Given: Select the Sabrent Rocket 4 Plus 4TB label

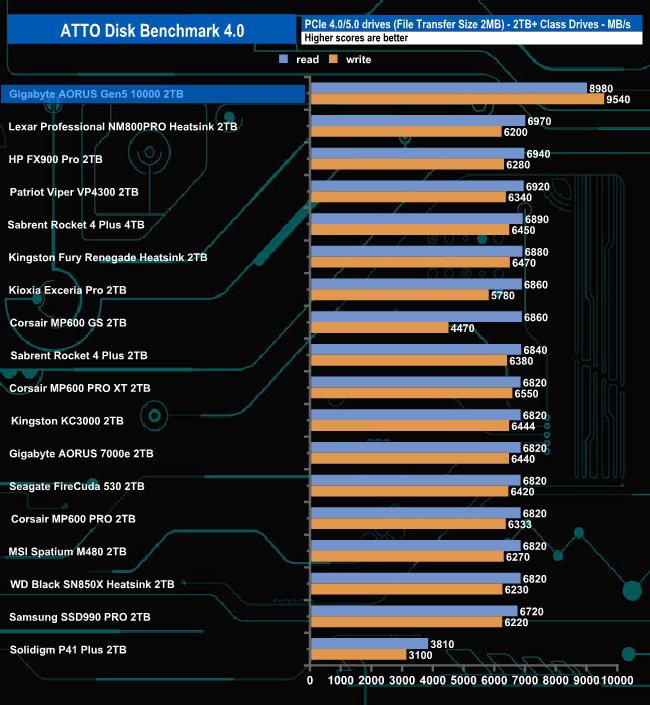Looking at the screenshot, I should coord(76,225).
